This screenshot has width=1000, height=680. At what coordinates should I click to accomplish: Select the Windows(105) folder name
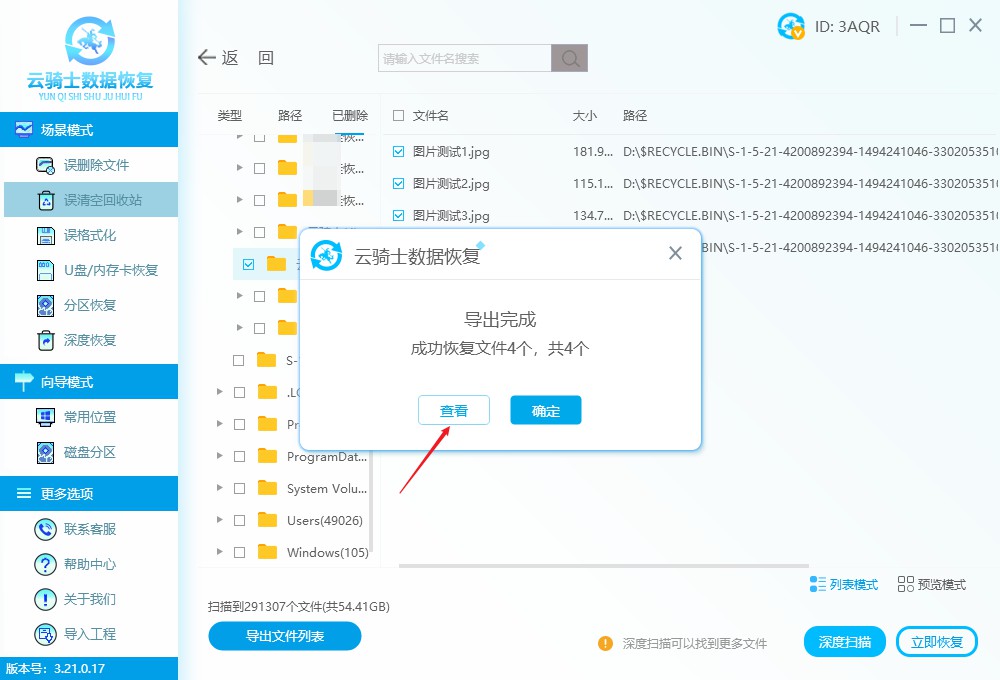click(328, 552)
